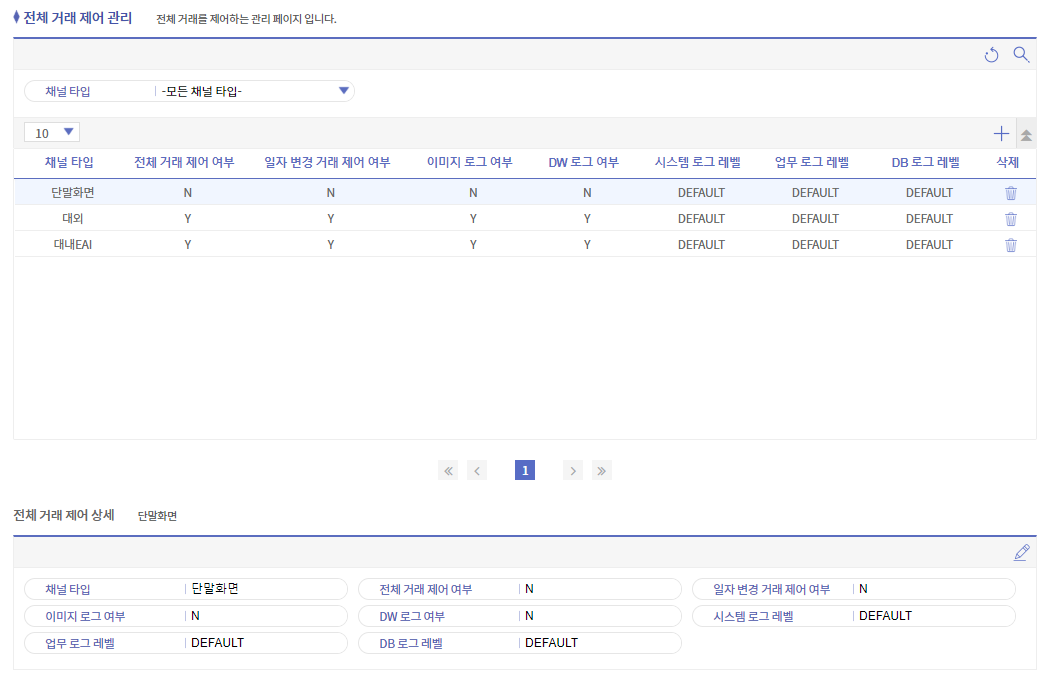The width and height of the screenshot is (1043, 679).
Task: Go to last page with double-right arrow
Action: coord(601,471)
